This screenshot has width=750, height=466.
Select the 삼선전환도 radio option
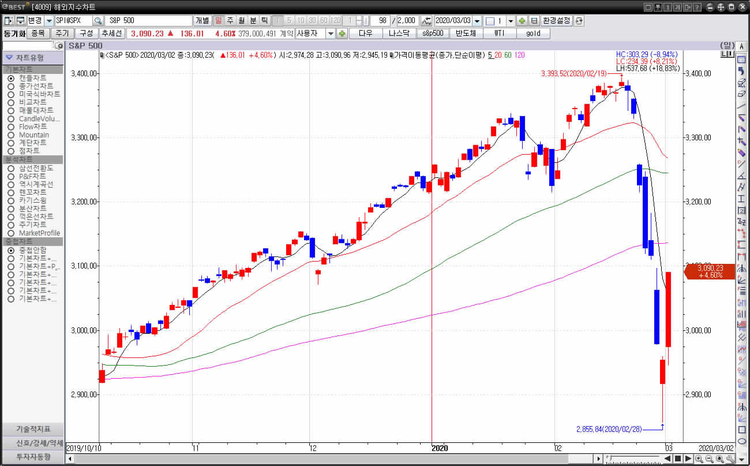click(11, 168)
